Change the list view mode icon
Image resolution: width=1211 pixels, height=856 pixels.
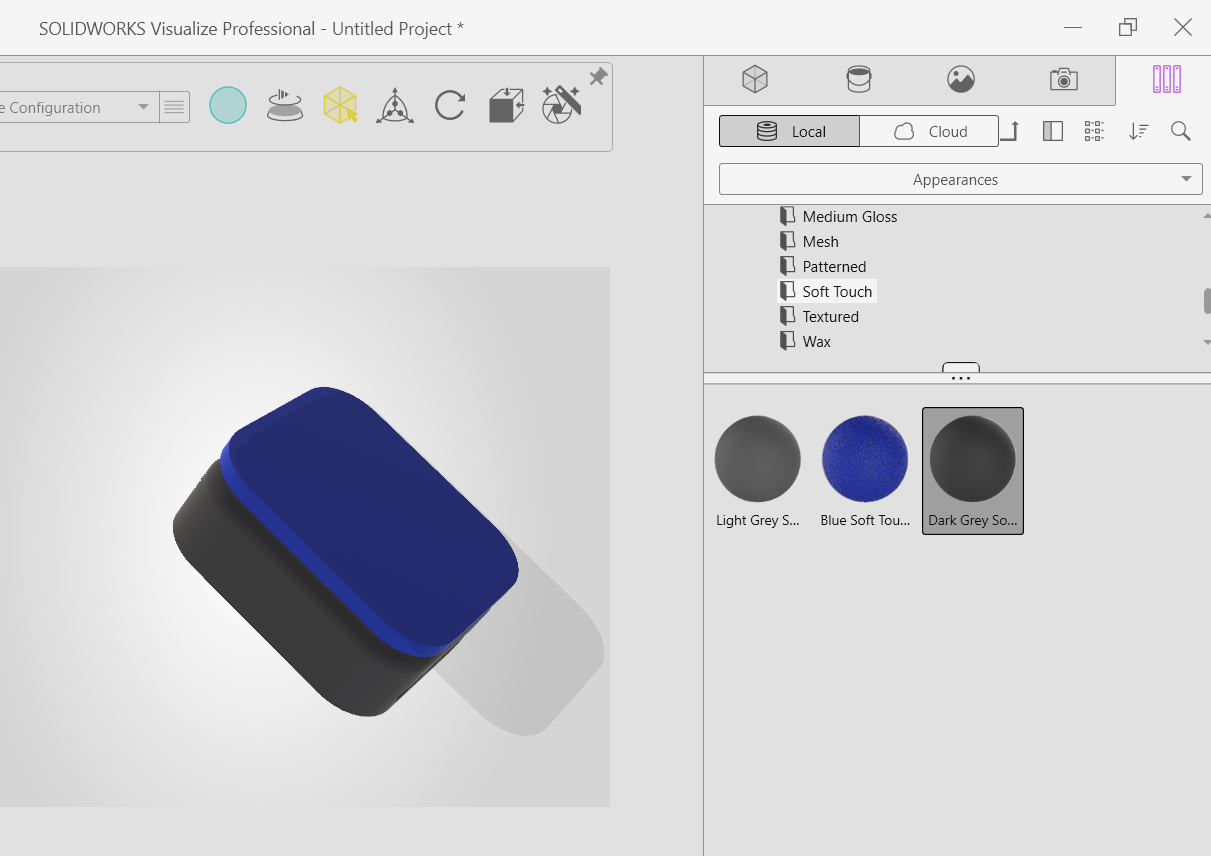[1094, 131]
